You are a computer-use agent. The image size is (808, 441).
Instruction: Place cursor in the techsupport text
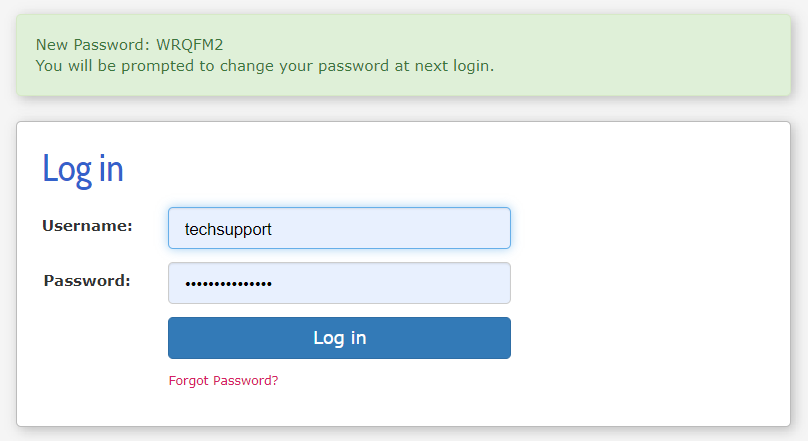(228, 229)
